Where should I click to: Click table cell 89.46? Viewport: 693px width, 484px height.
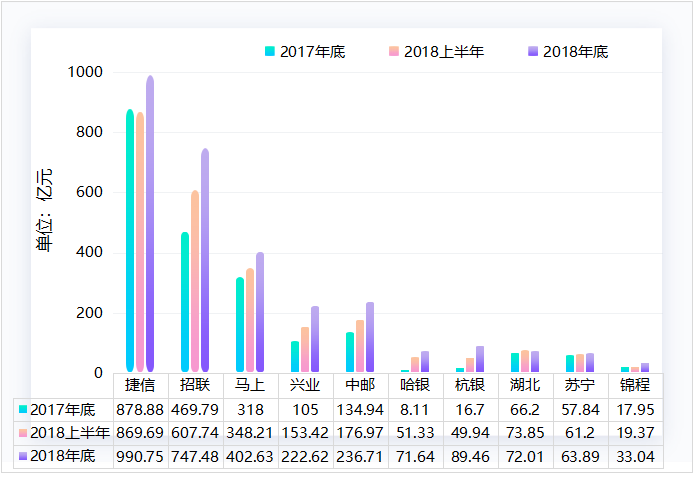coord(470,456)
